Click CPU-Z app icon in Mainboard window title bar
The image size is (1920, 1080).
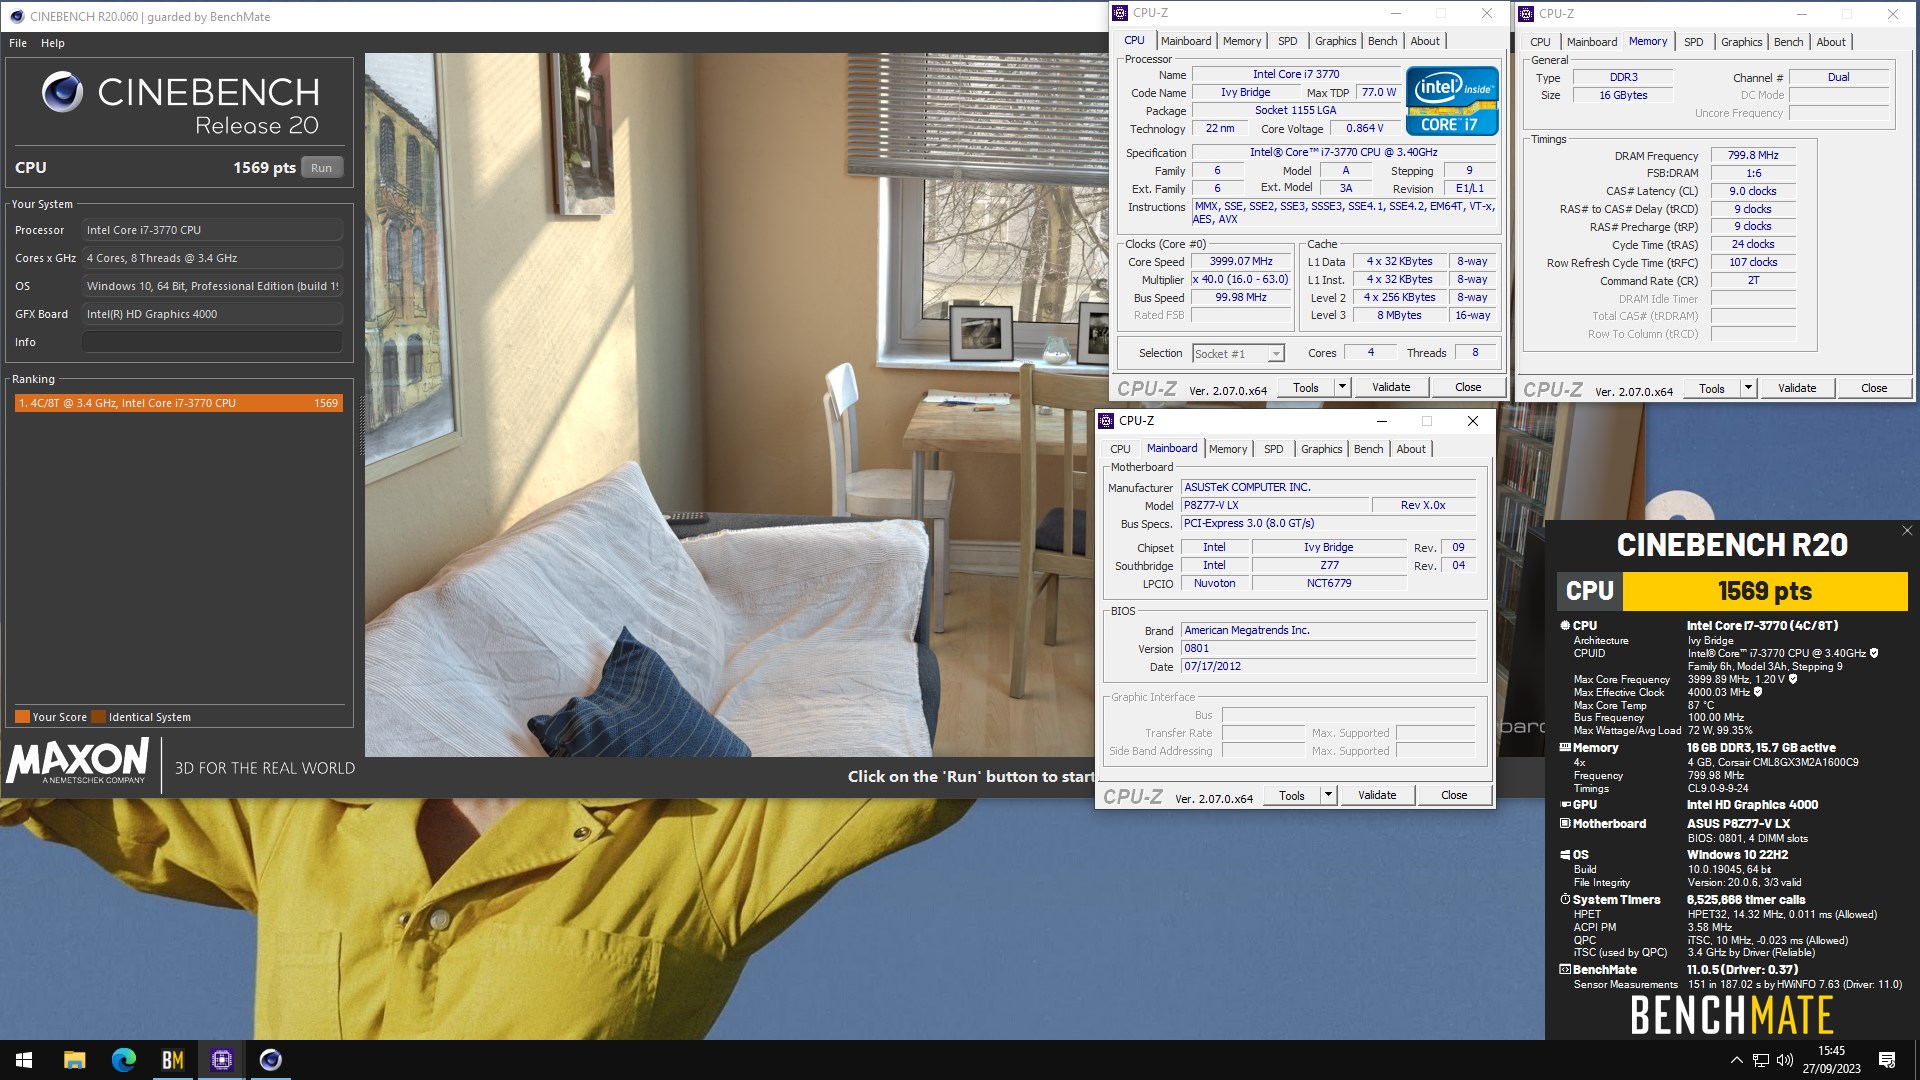1106,421
